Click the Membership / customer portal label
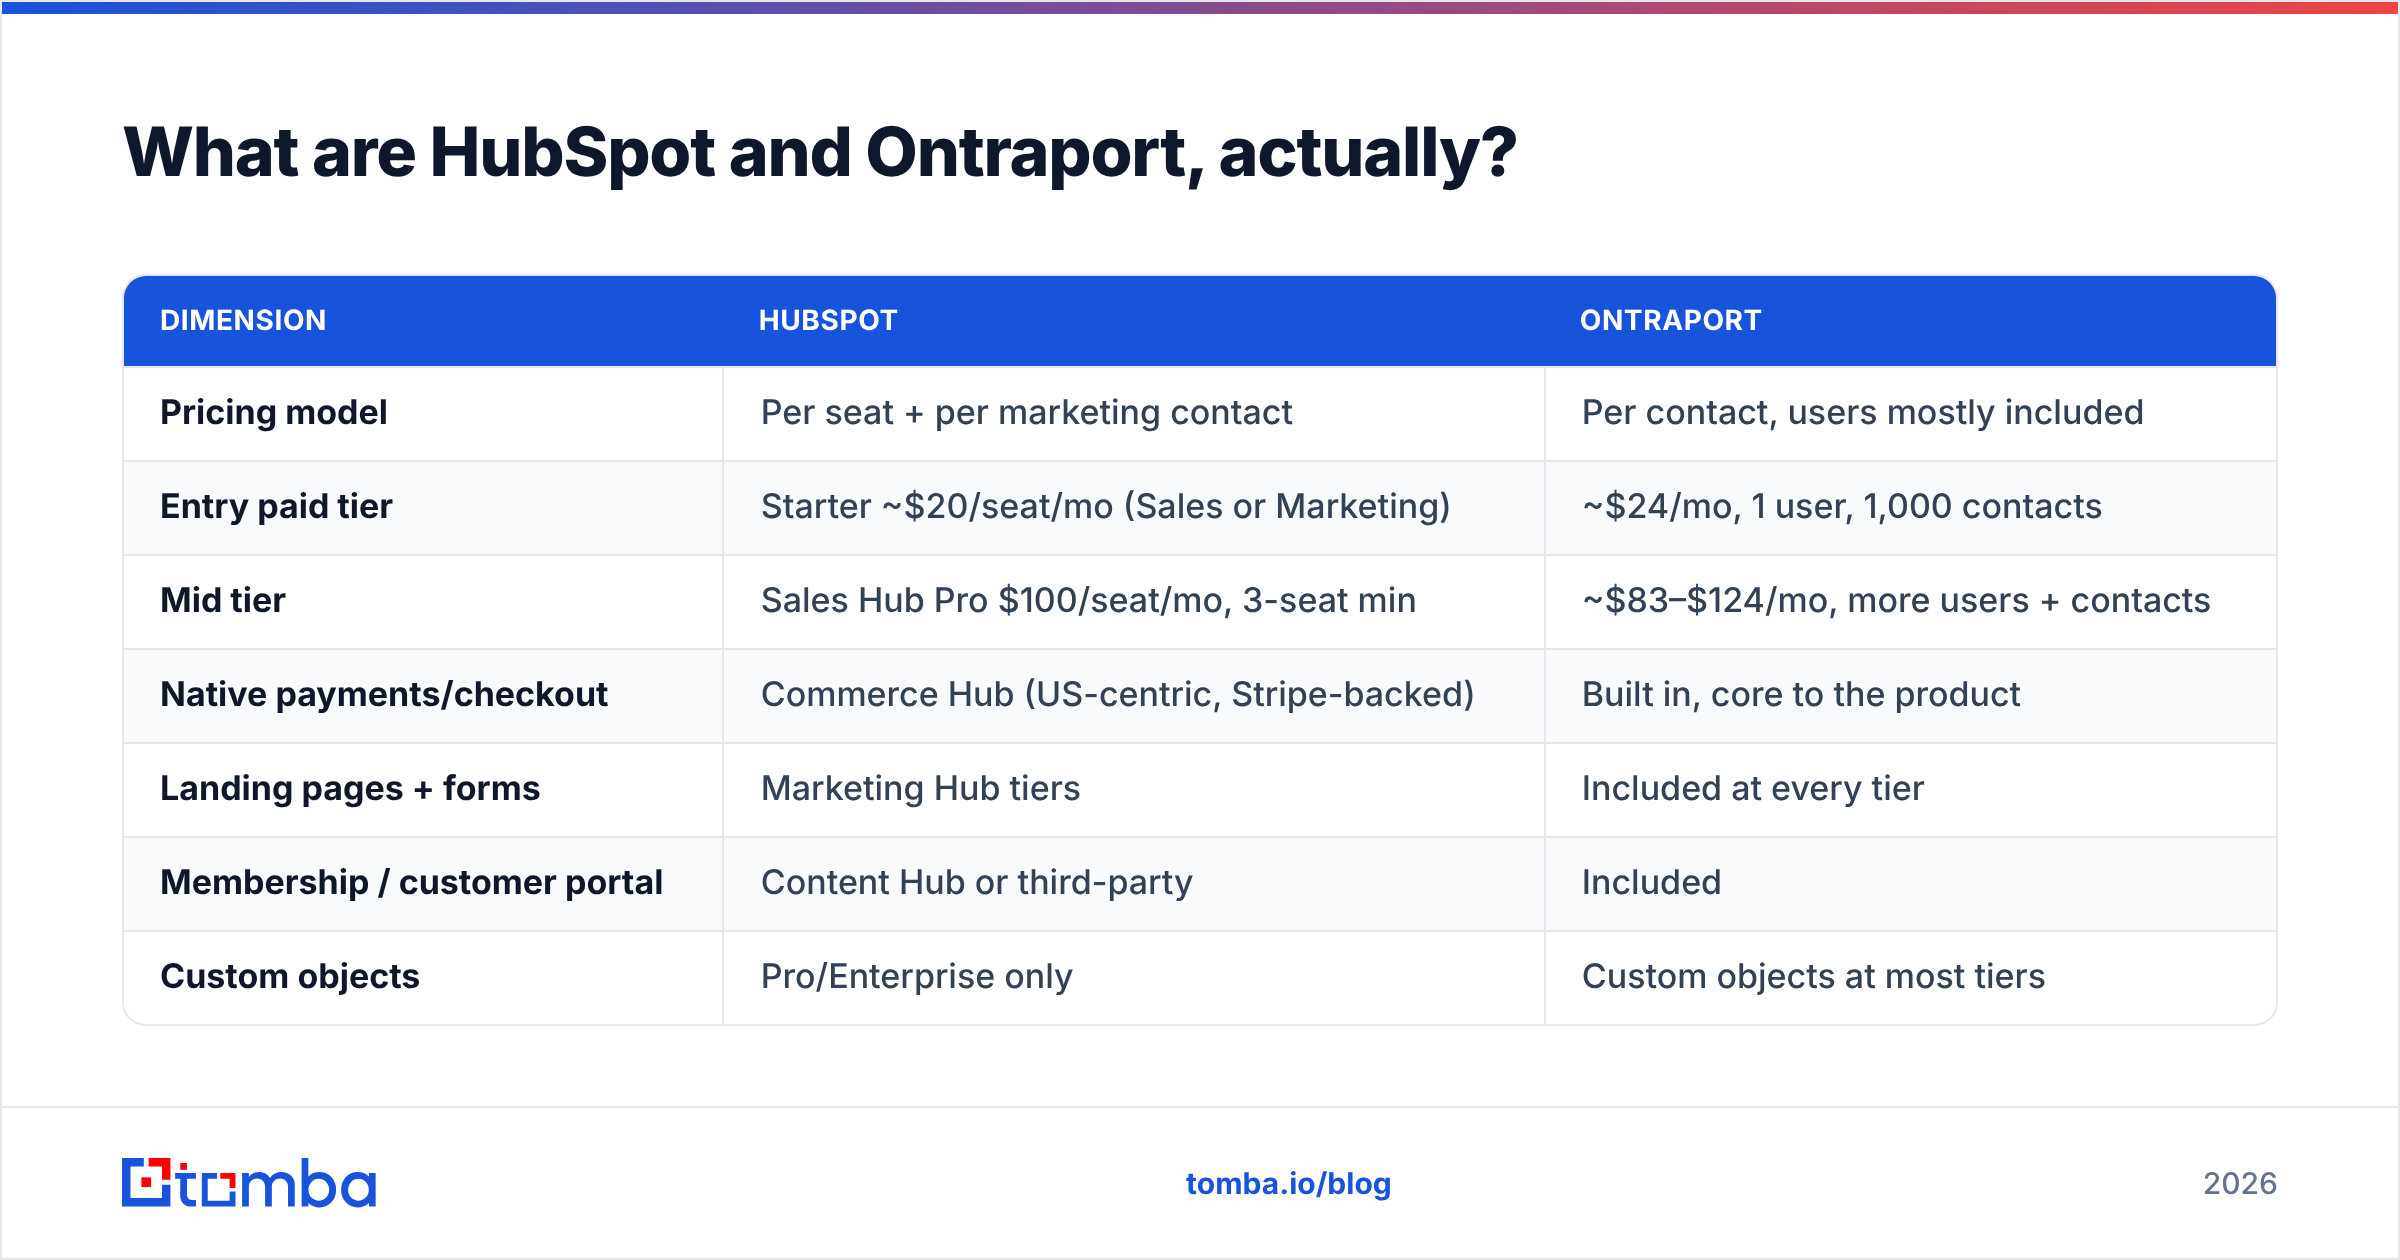Screen dimensions: 2400x1260 tap(411, 882)
